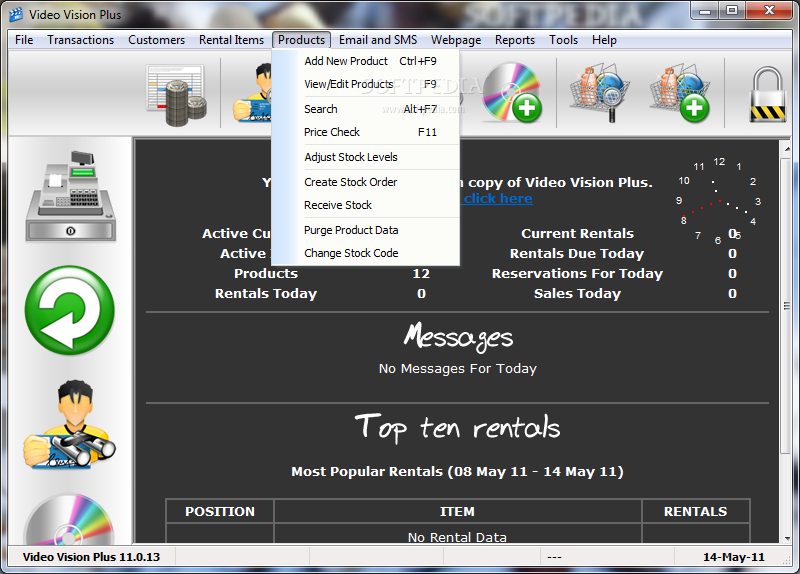800x574 pixels.
Task: Select Create Stock Order
Action: point(366,182)
